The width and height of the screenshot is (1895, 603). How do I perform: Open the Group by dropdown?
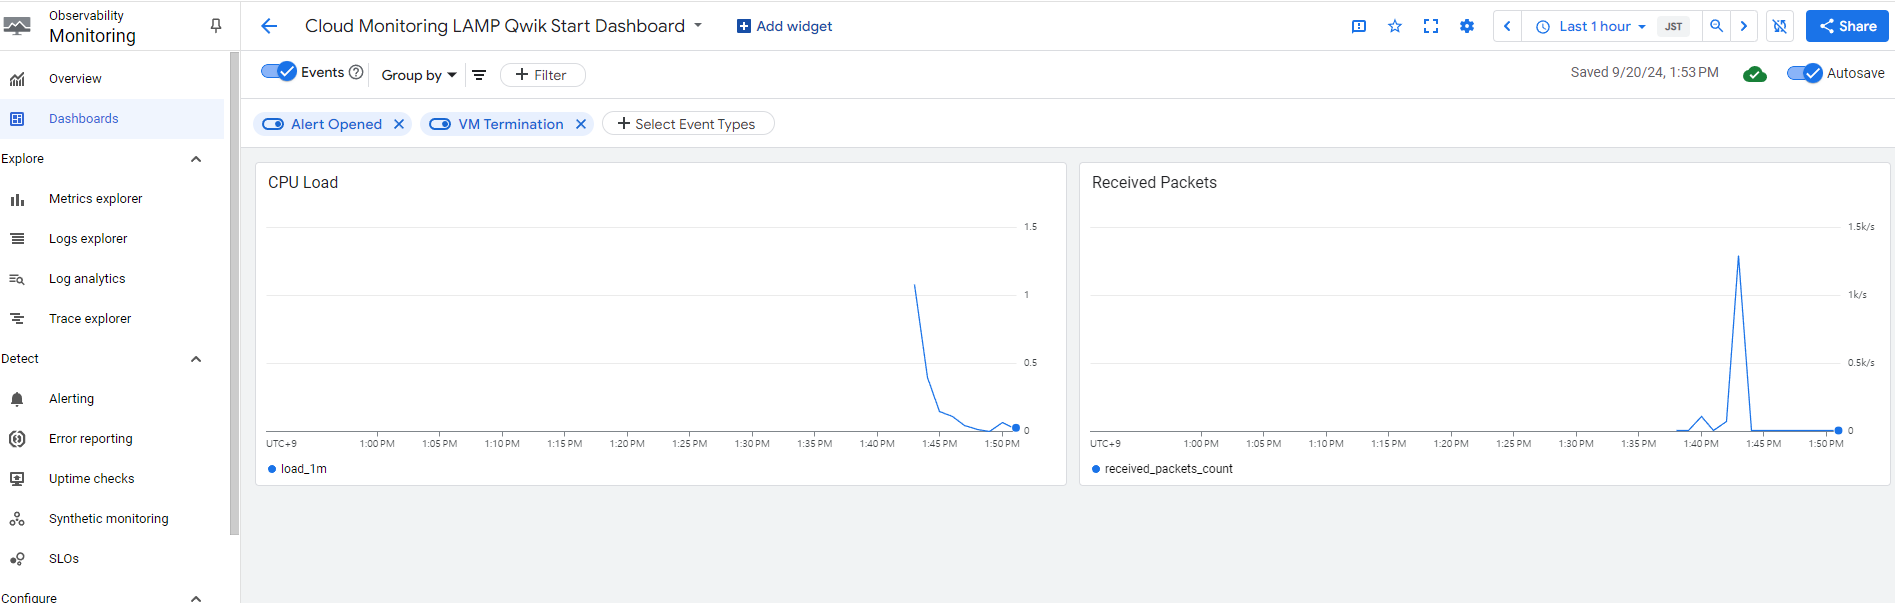419,75
